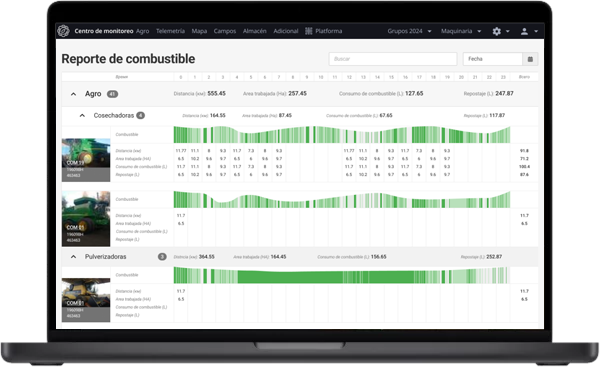Collapse the Pulverizadoras group chevron

point(73,257)
